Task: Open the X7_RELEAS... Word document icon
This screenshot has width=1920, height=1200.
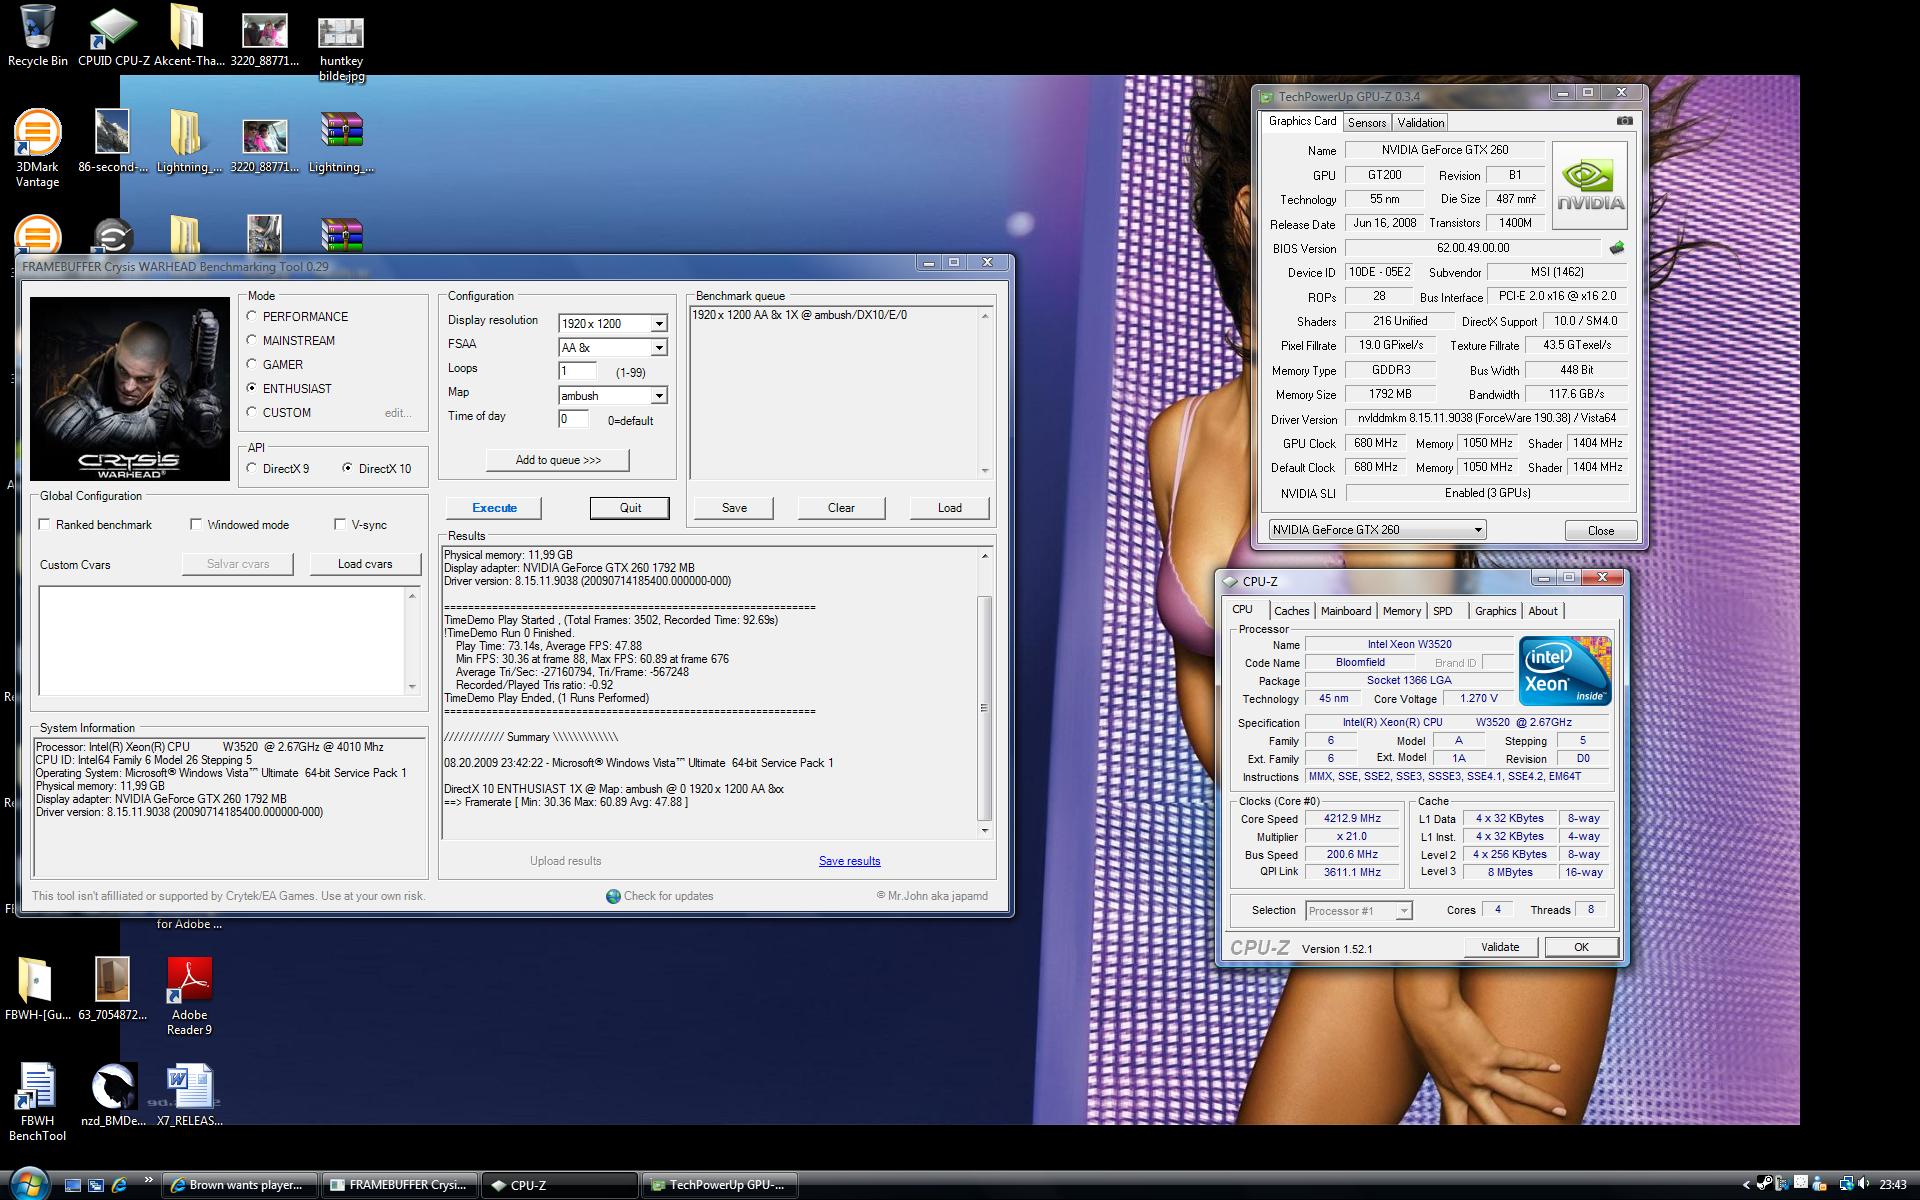Action: 189,1094
